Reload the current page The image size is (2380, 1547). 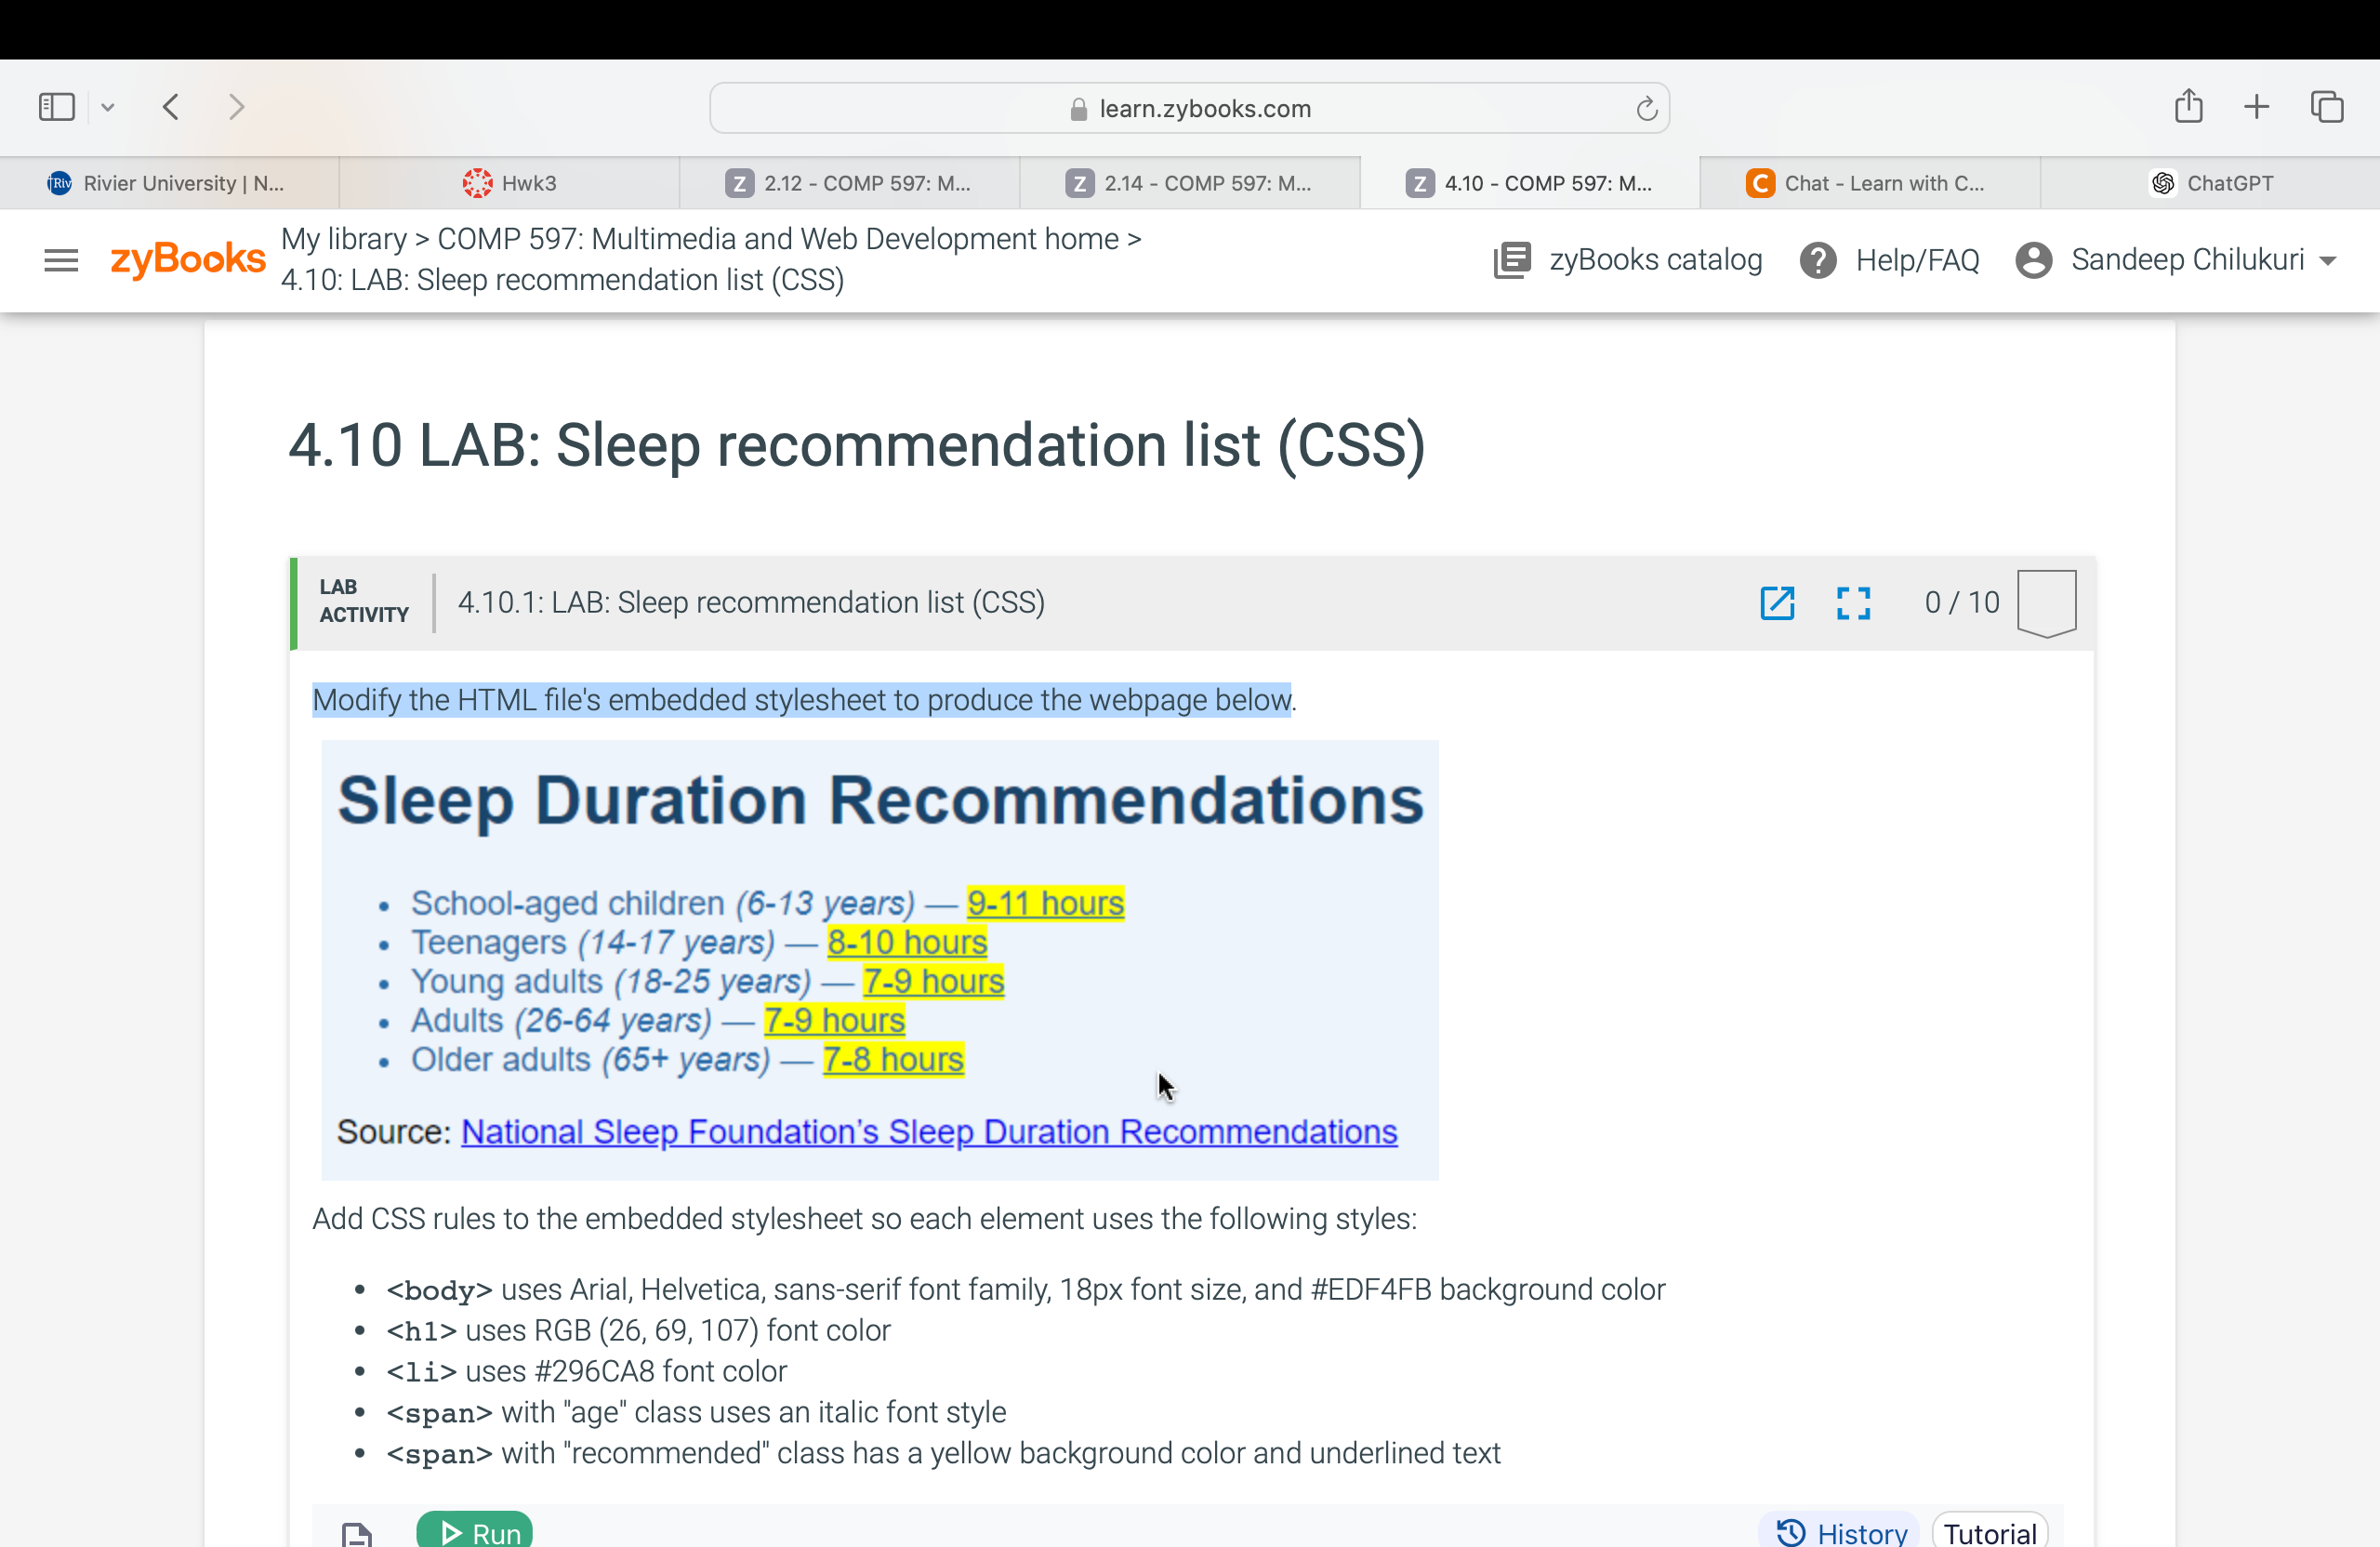point(1646,108)
